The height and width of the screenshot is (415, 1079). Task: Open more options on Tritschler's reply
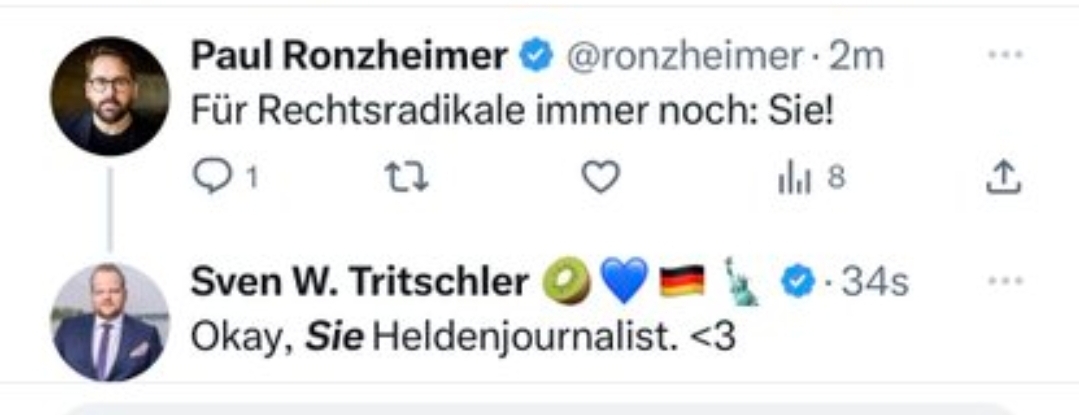tap(1004, 282)
